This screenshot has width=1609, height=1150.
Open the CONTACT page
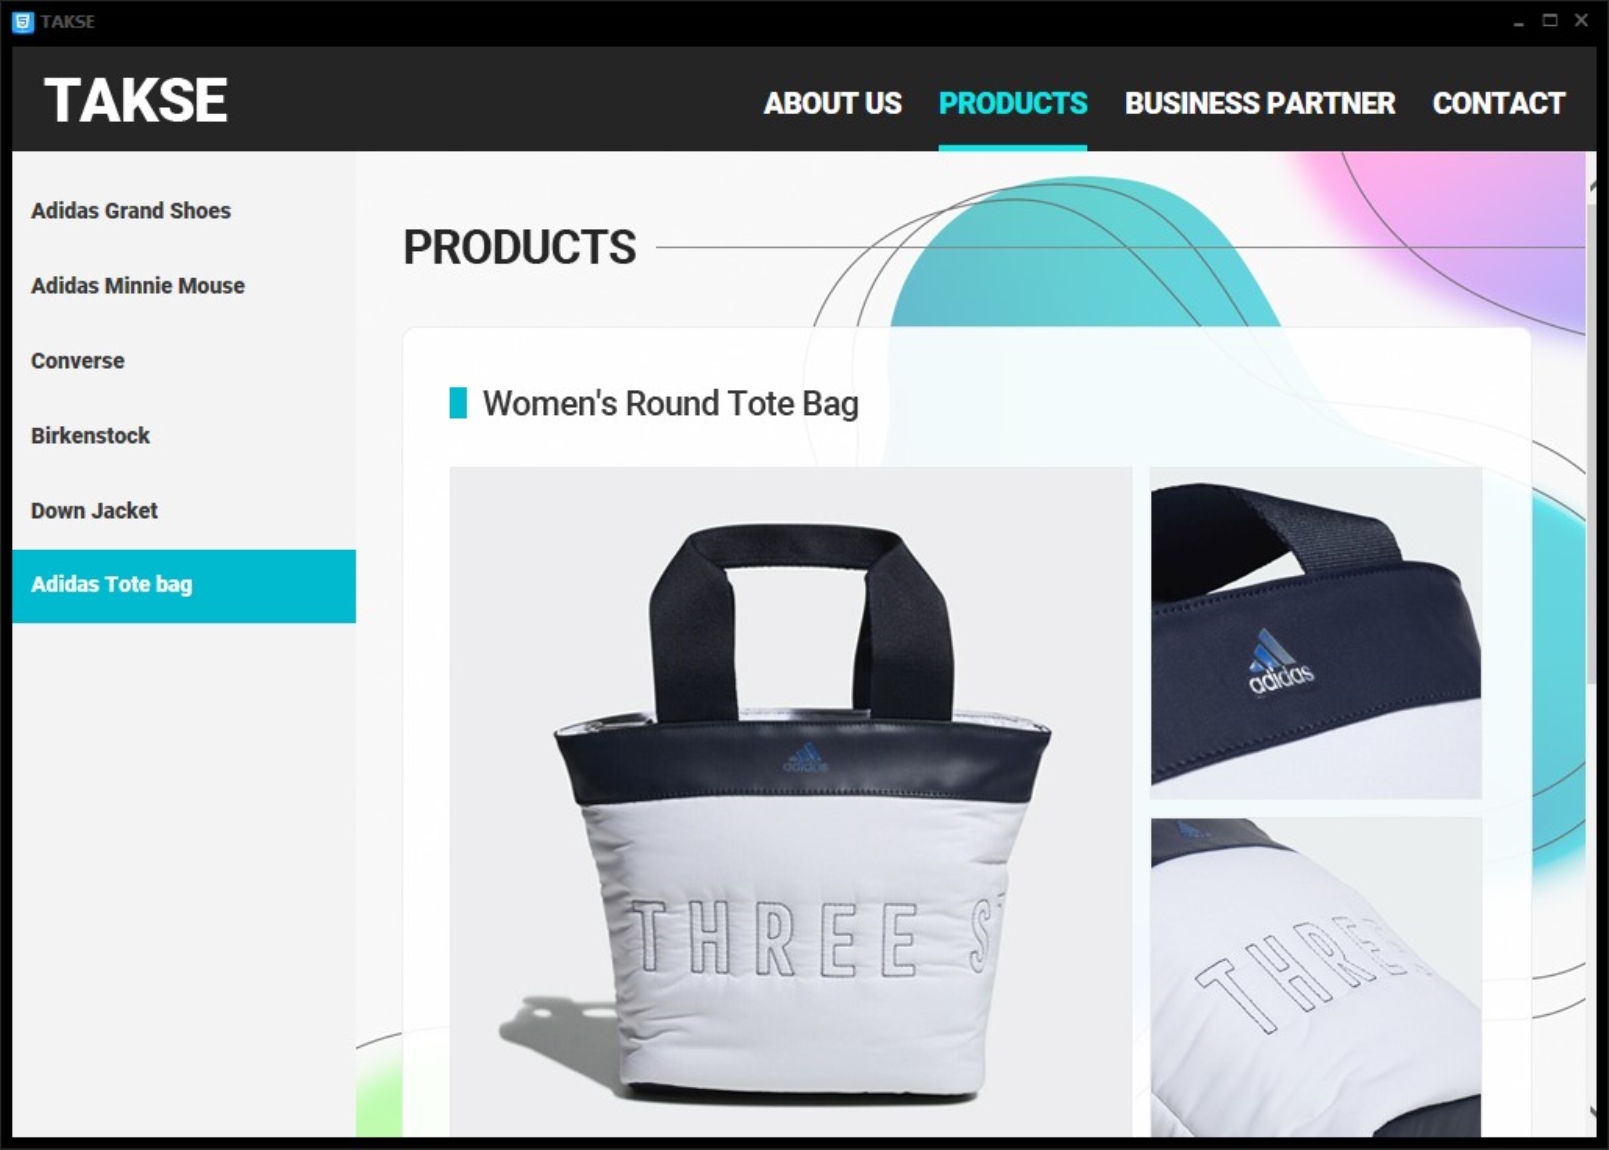pyautogui.click(x=1498, y=103)
